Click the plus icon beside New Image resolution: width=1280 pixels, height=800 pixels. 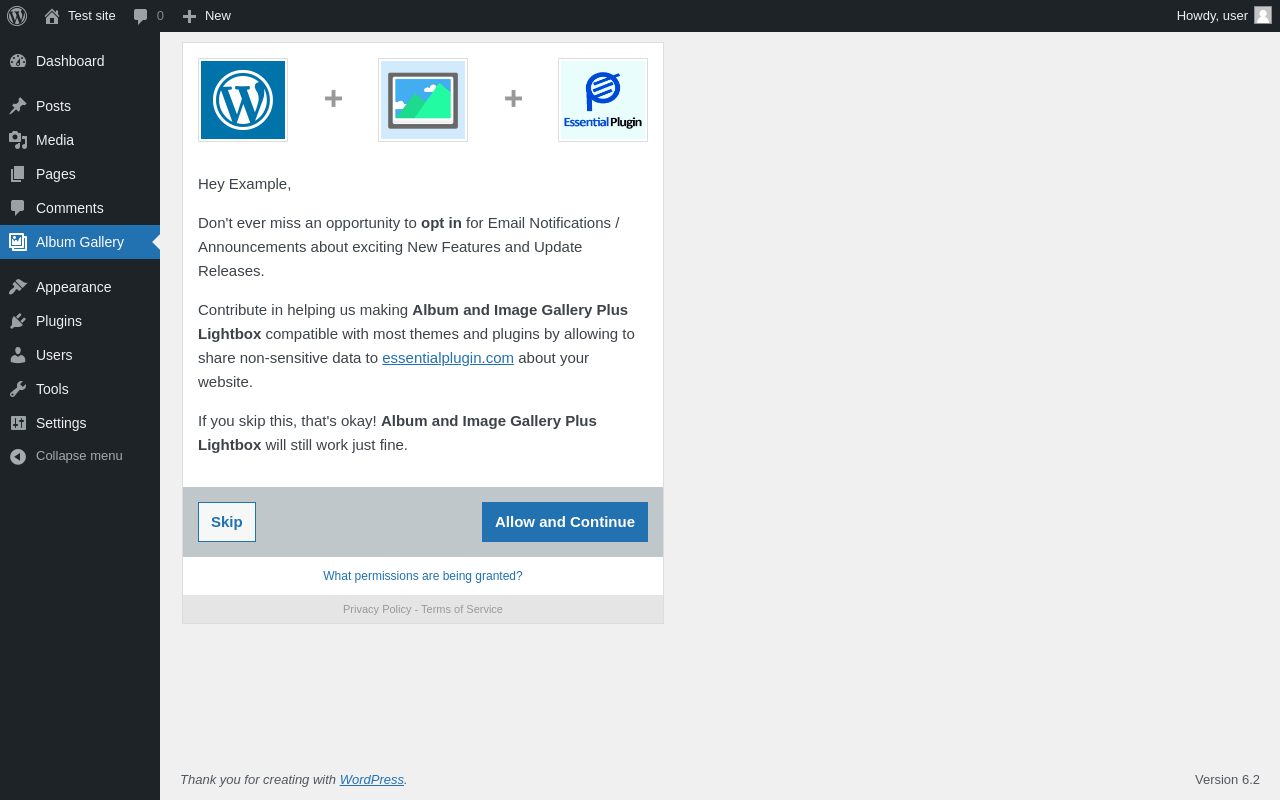tap(189, 16)
